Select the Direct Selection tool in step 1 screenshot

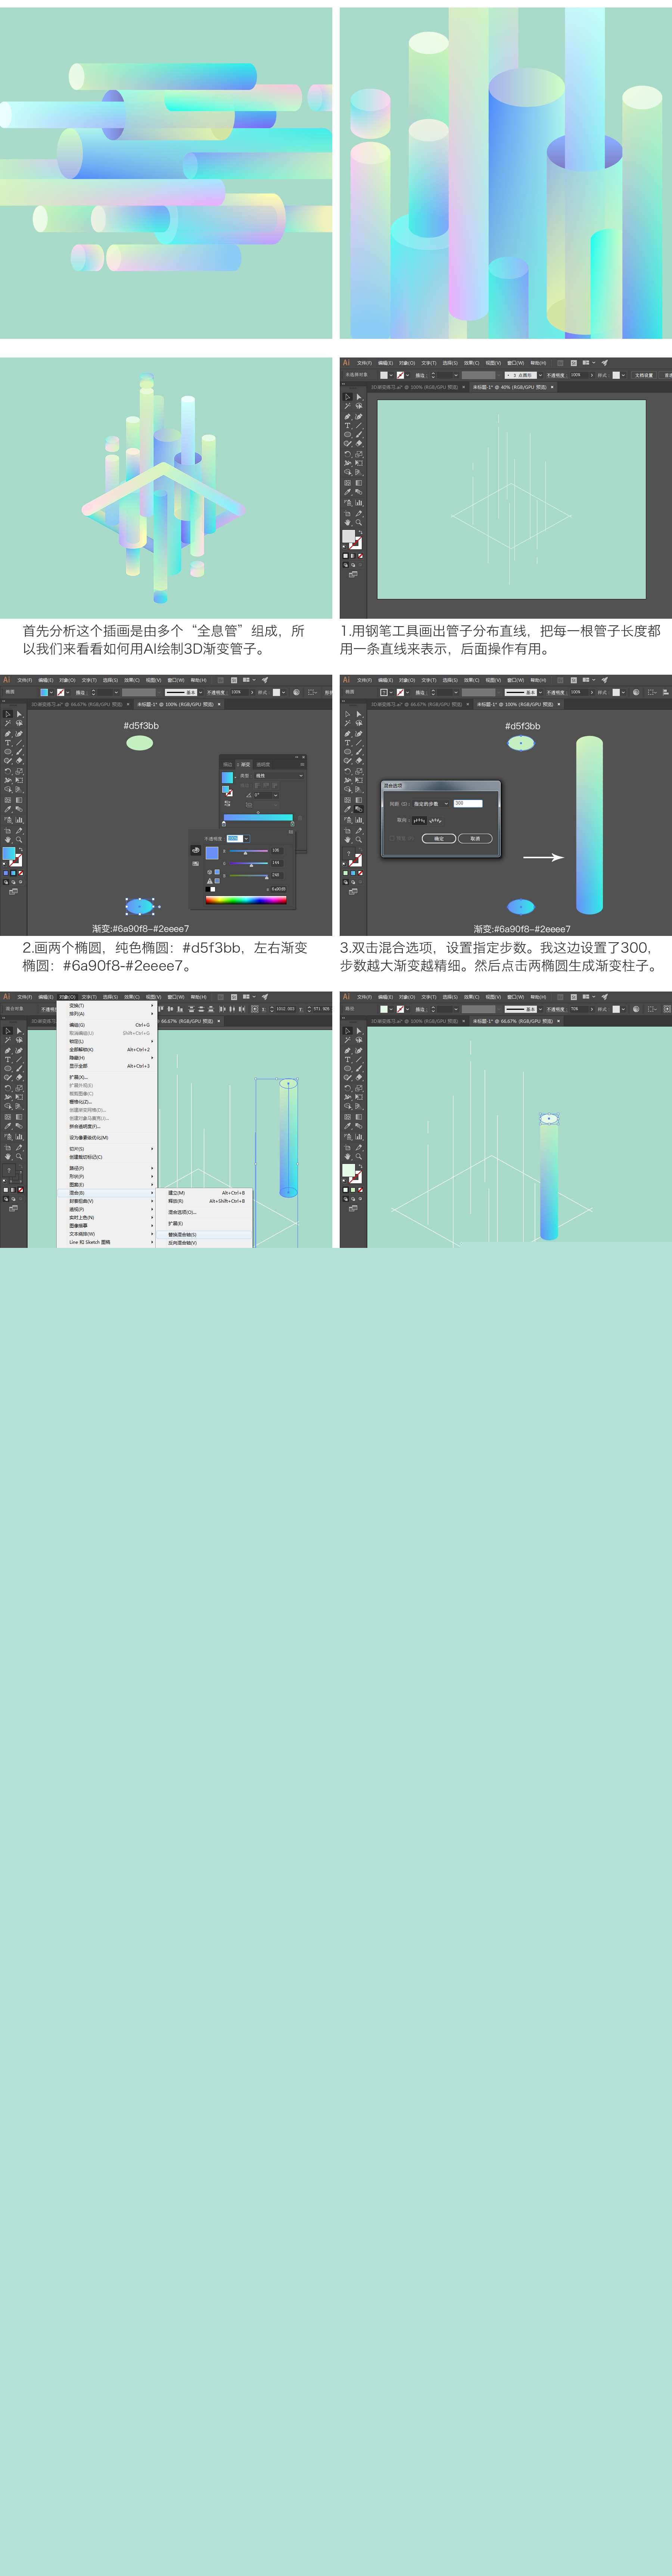359,397
